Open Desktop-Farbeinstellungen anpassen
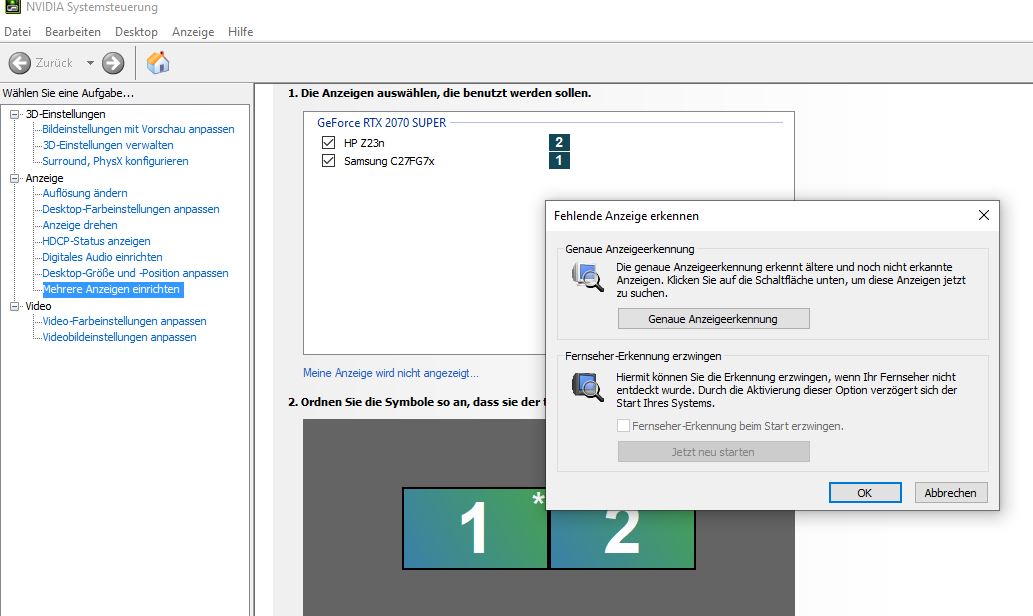This screenshot has width=1033, height=616. tap(131, 209)
